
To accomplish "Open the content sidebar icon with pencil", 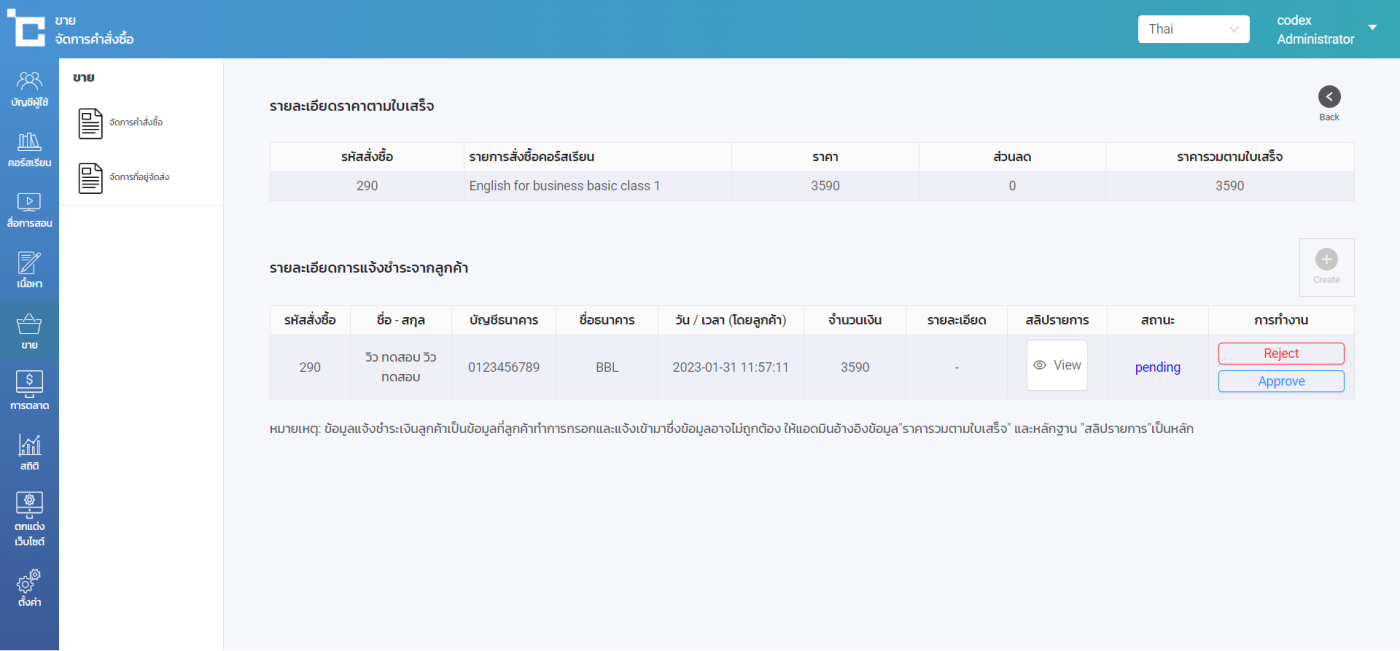I will (x=29, y=270).
